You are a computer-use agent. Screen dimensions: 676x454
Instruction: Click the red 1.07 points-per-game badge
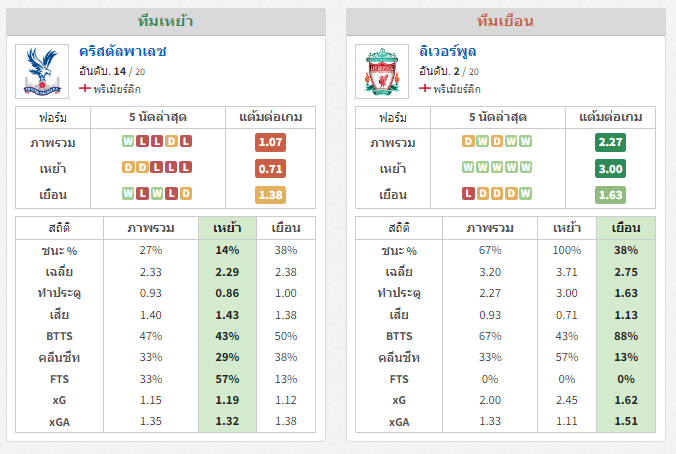coord(270,142)
